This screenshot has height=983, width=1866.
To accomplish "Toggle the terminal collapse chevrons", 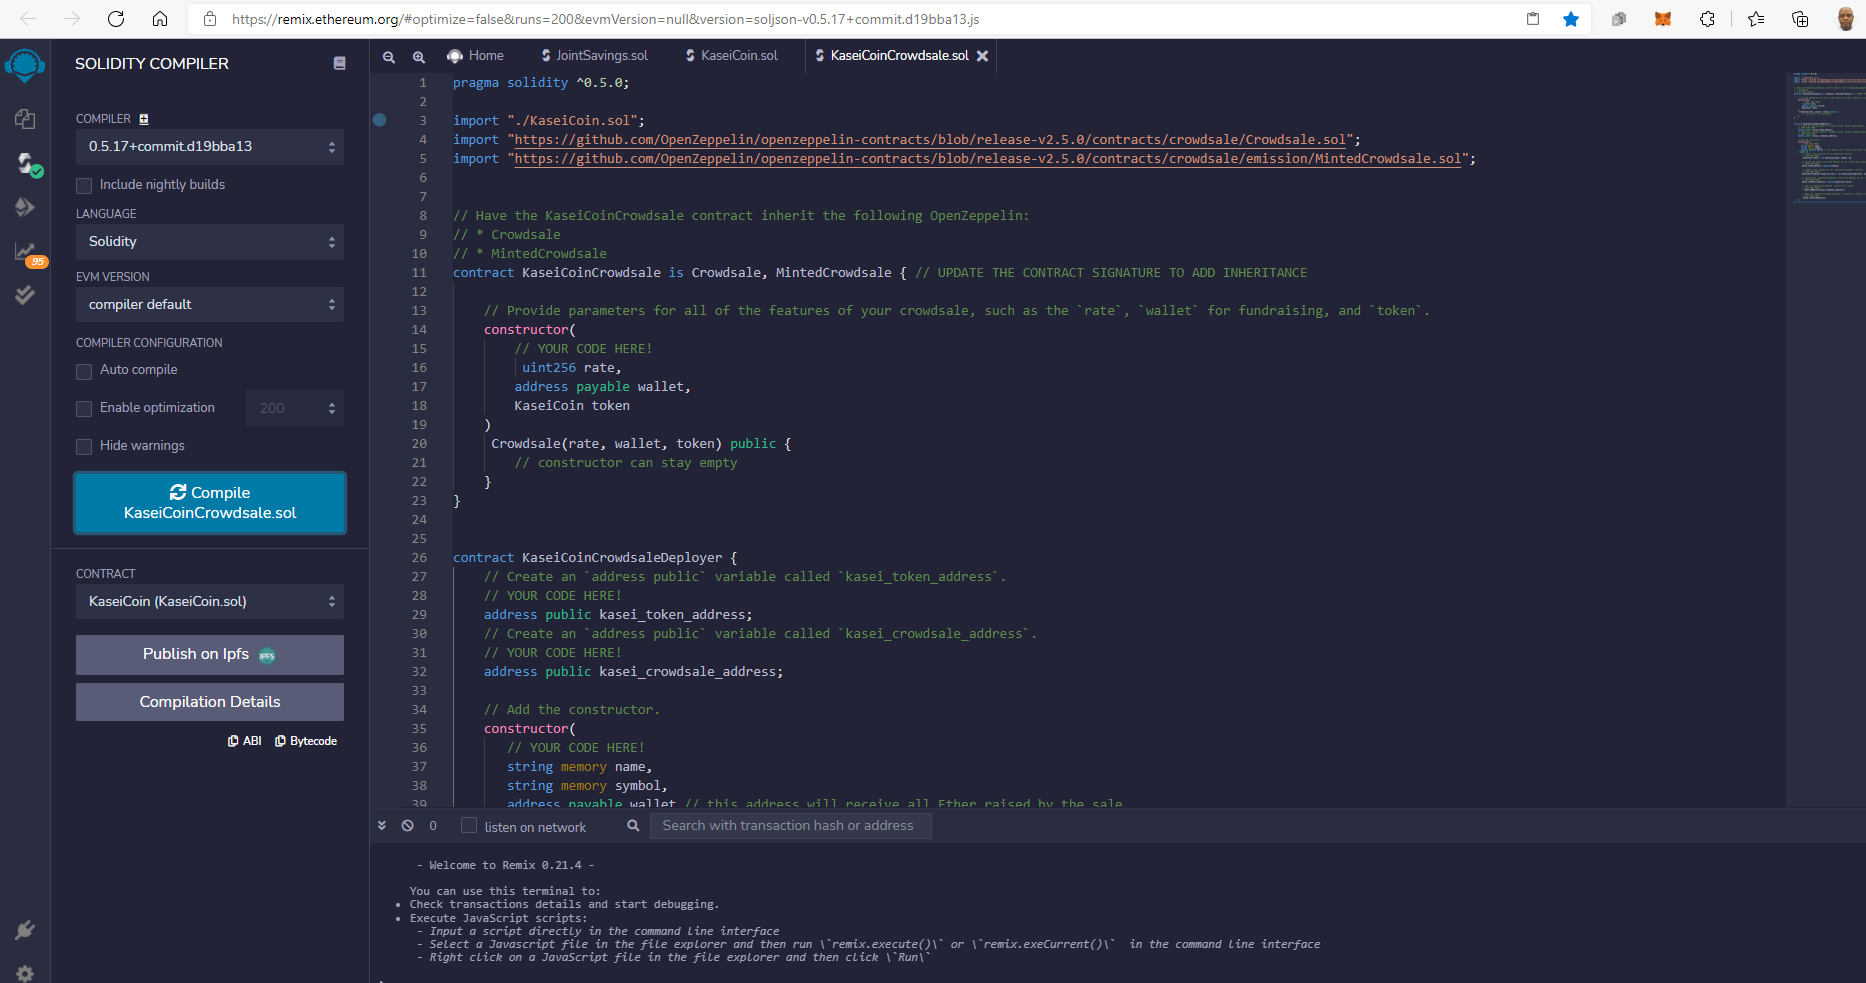I will [x=381, y=826].
